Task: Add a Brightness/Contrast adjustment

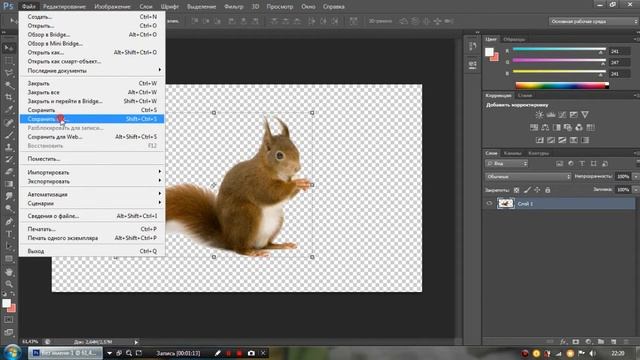Action: (x=539, y=115)
